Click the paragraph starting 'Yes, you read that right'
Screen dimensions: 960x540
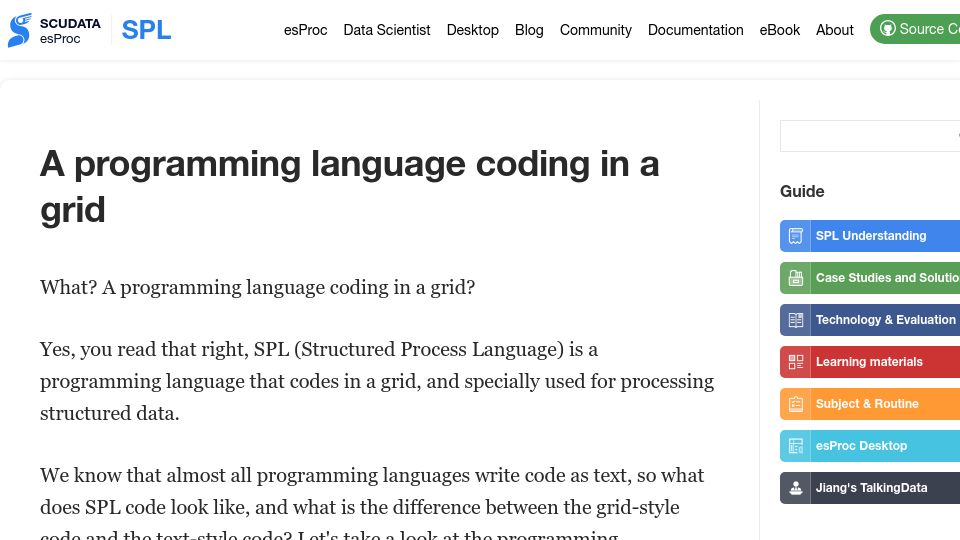click(377, 381)
